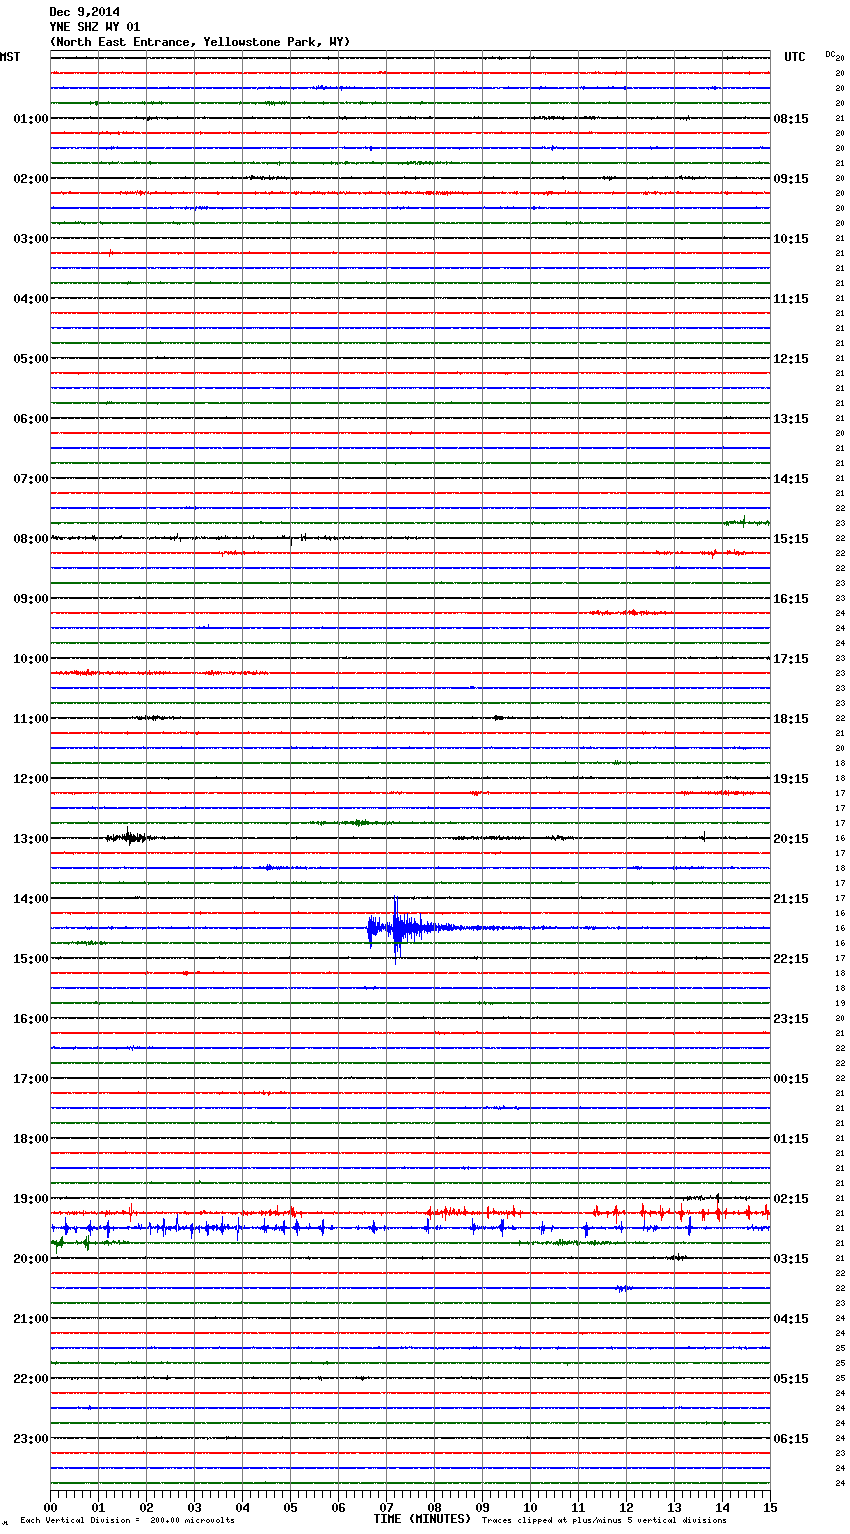The image size is (850, 1534).
Task: Click the large blue seismic event spike
Action: 397,929
